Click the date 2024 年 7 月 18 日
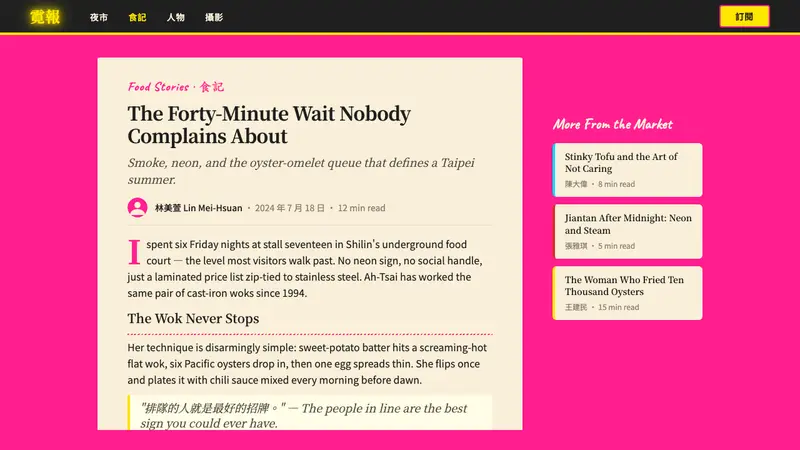Image resolution: width=800 pixels, height=450 pixels. click(x=290, y=208)
